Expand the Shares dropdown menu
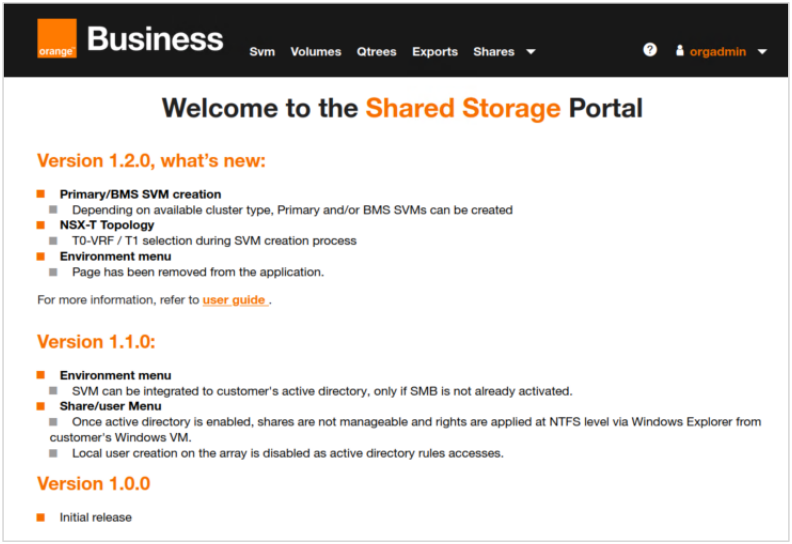This screenshot has height=544, width=792. (494, 52)
